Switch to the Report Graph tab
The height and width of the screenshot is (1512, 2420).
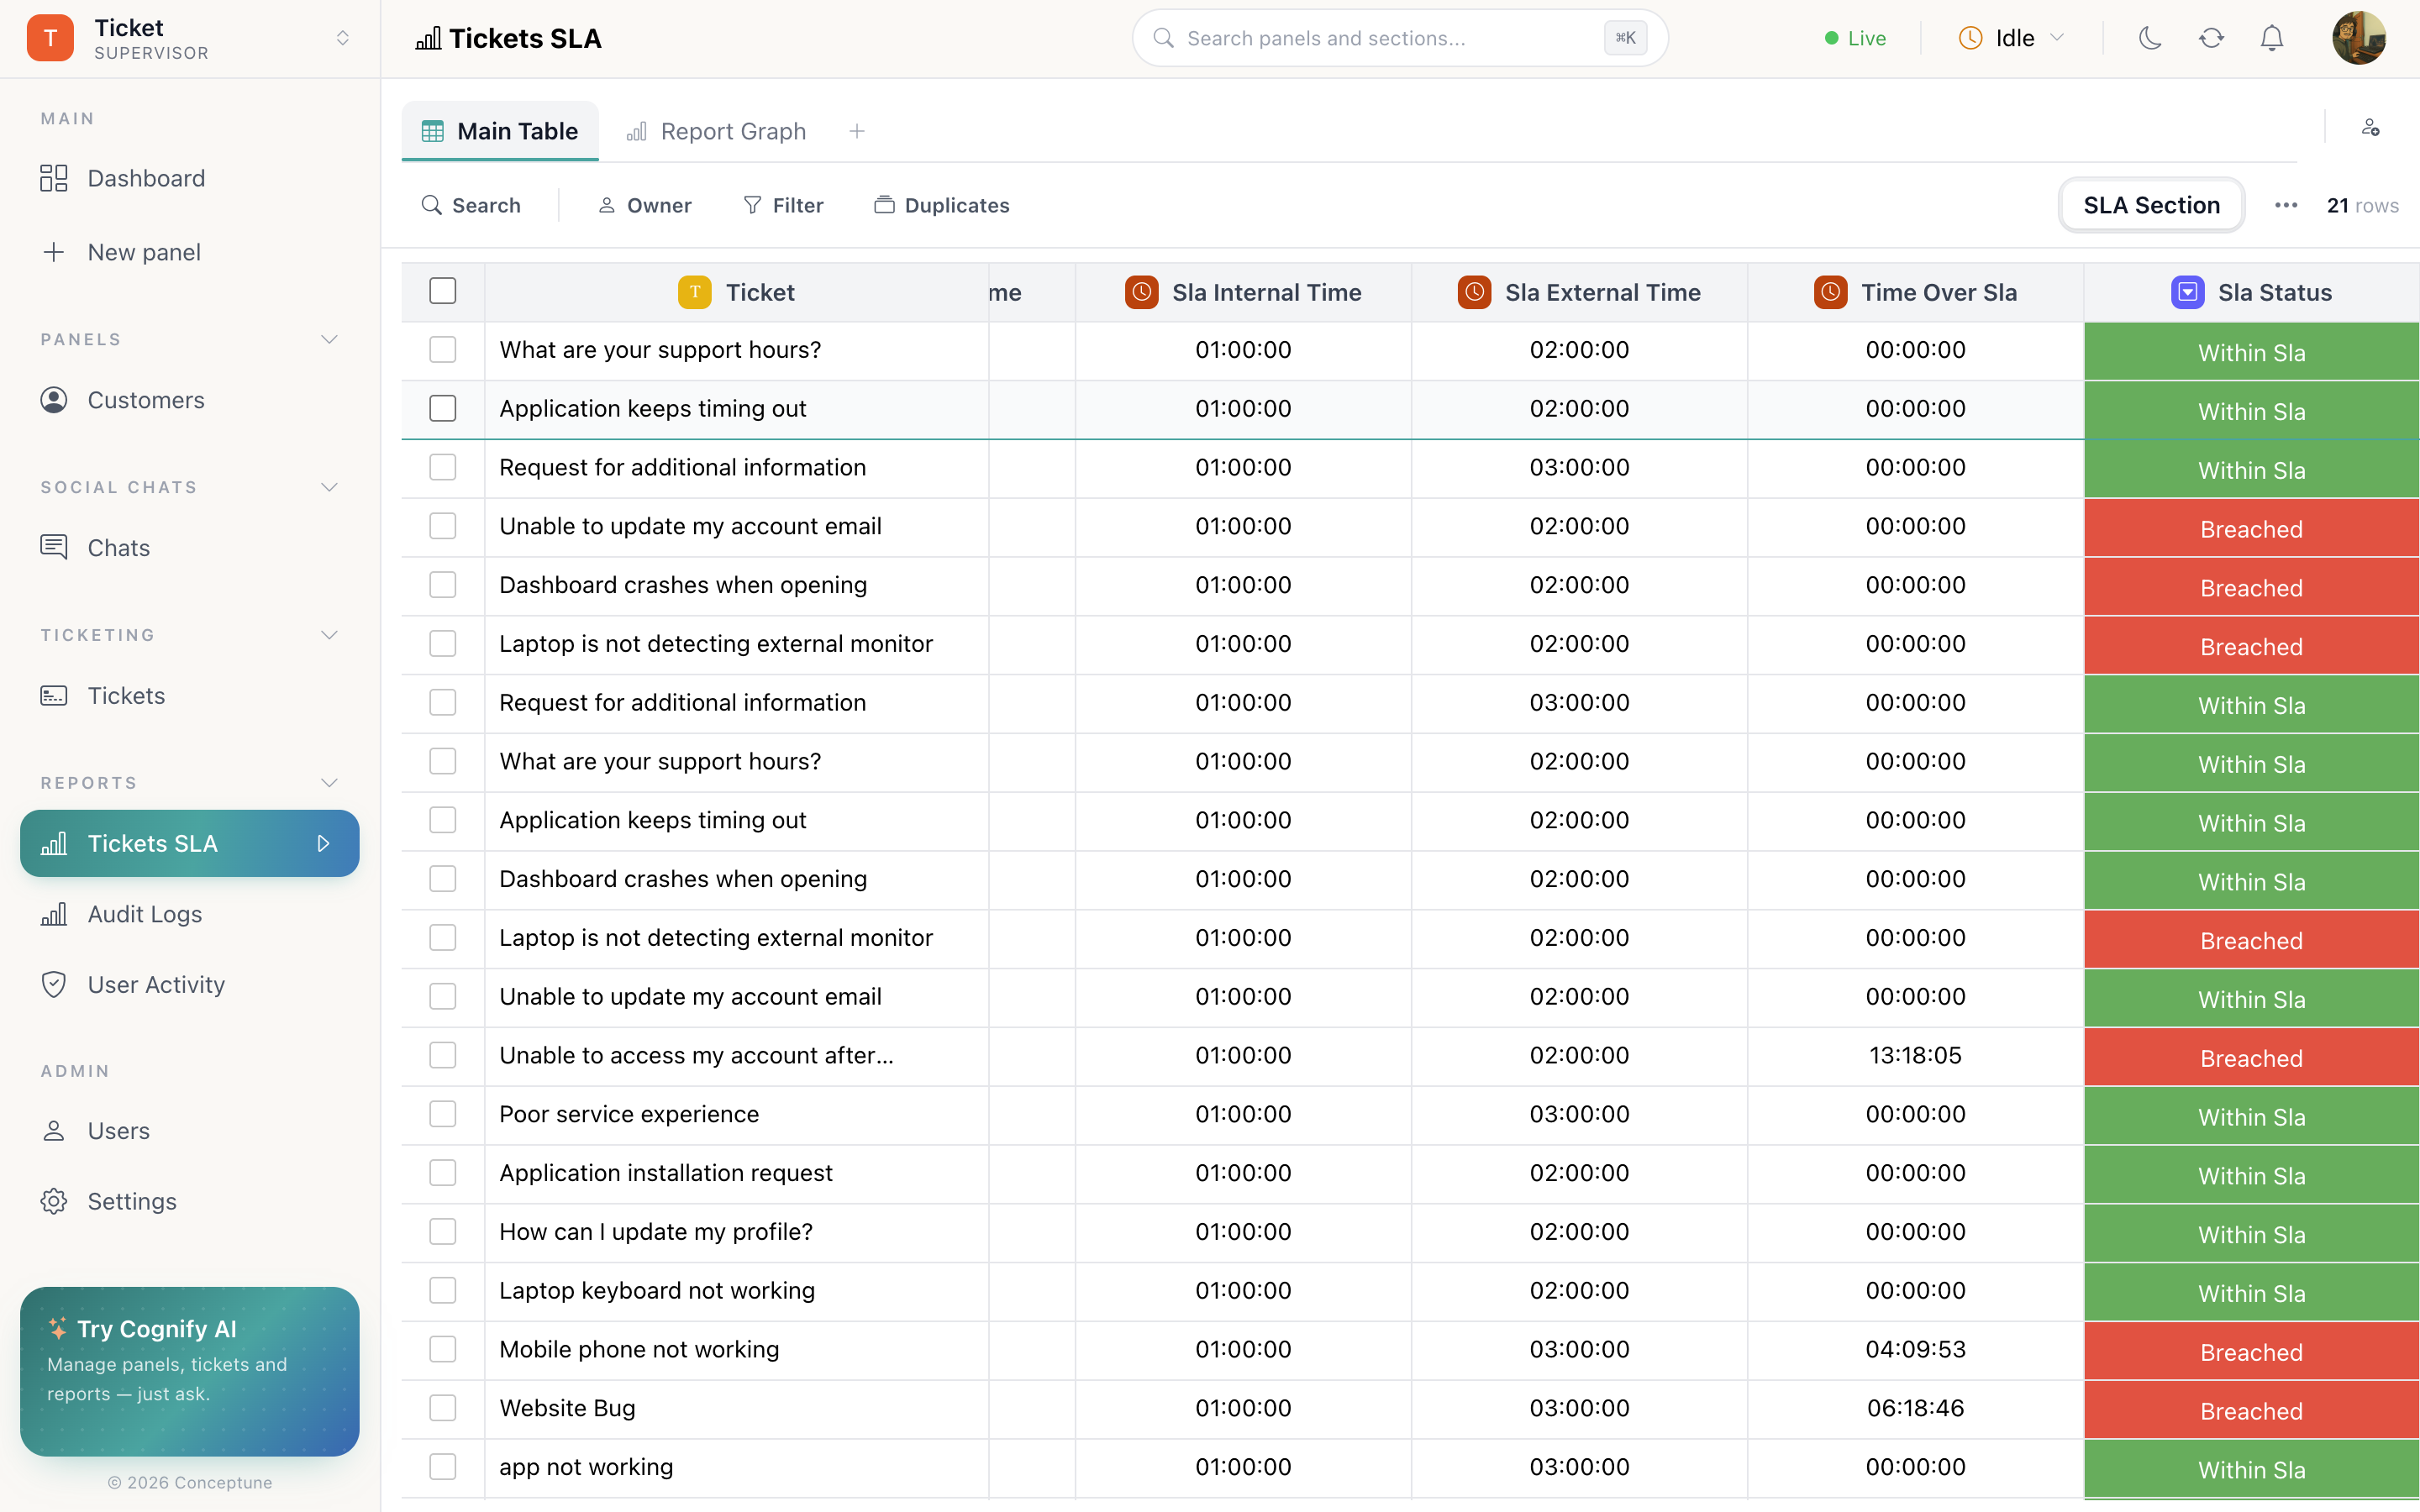[717, 131]
